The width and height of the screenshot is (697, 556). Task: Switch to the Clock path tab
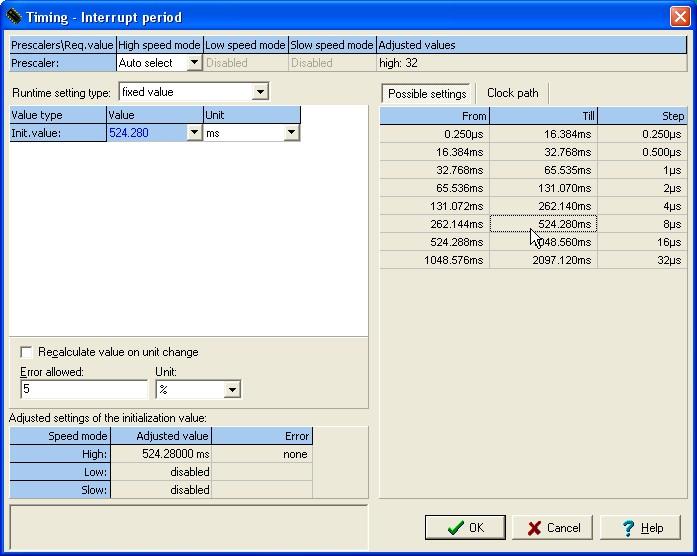tap(513, 93)
